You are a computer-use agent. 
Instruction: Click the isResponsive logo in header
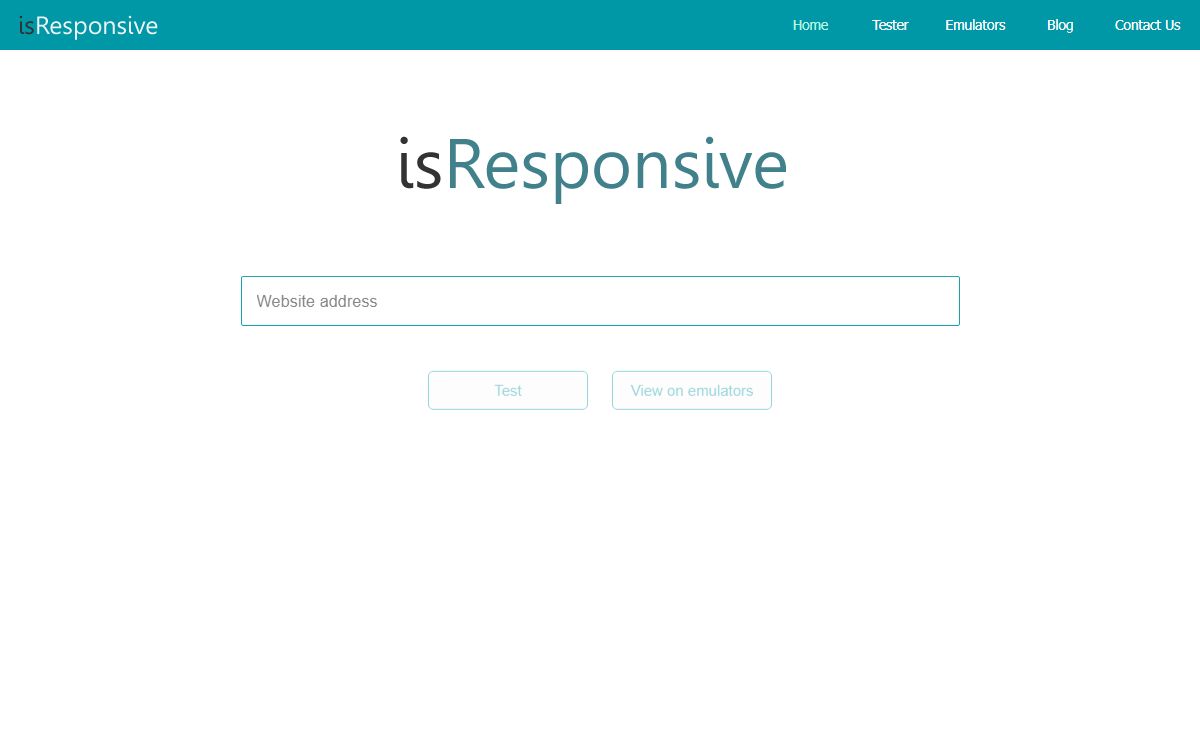[x=88, y=26]
